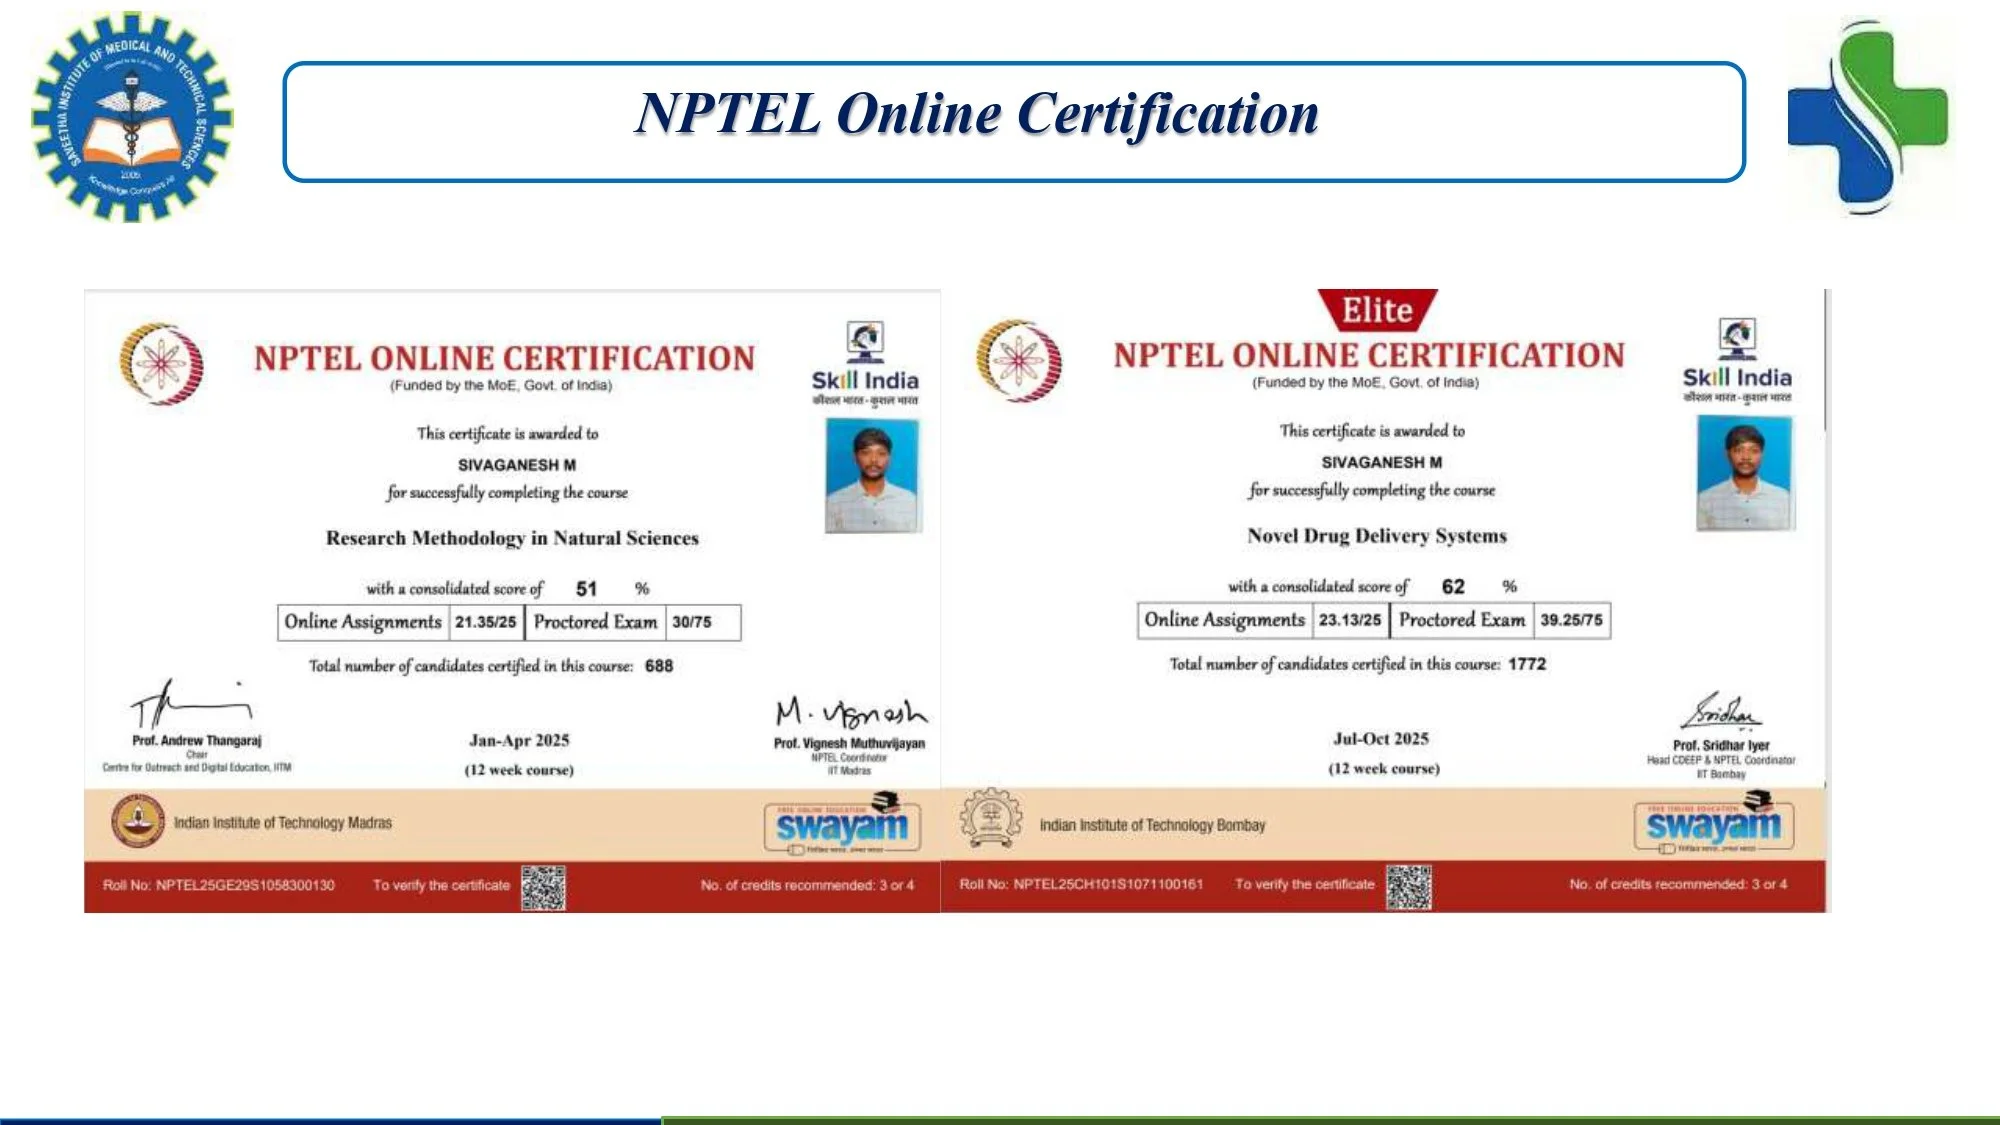Click the blue-green medical cross logo
This screenshot has height=1125, width=2000.
pos(1868,118)
